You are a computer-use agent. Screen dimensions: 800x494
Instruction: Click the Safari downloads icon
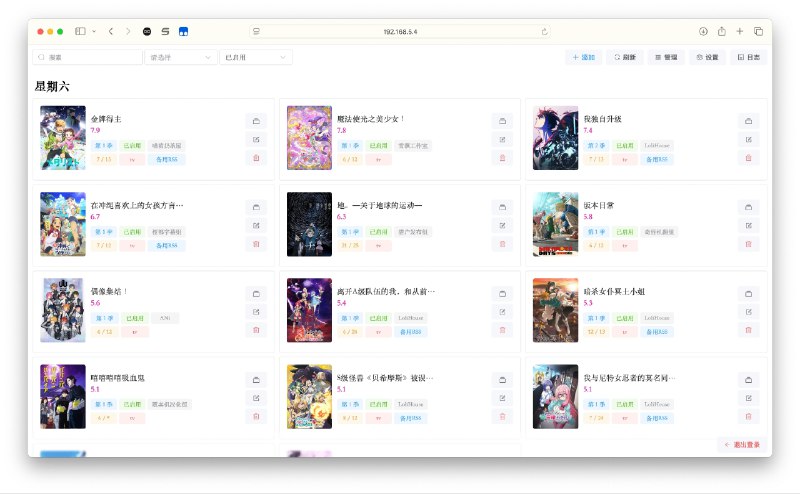click(x=704, y=32)
